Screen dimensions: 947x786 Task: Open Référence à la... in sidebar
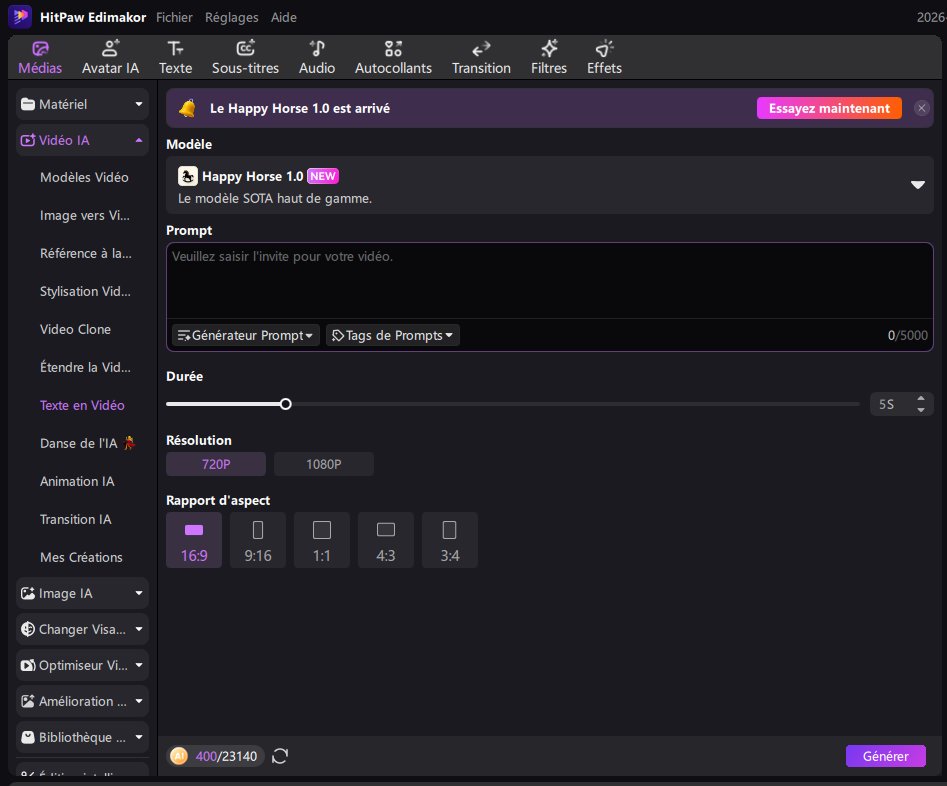(86, 253)
